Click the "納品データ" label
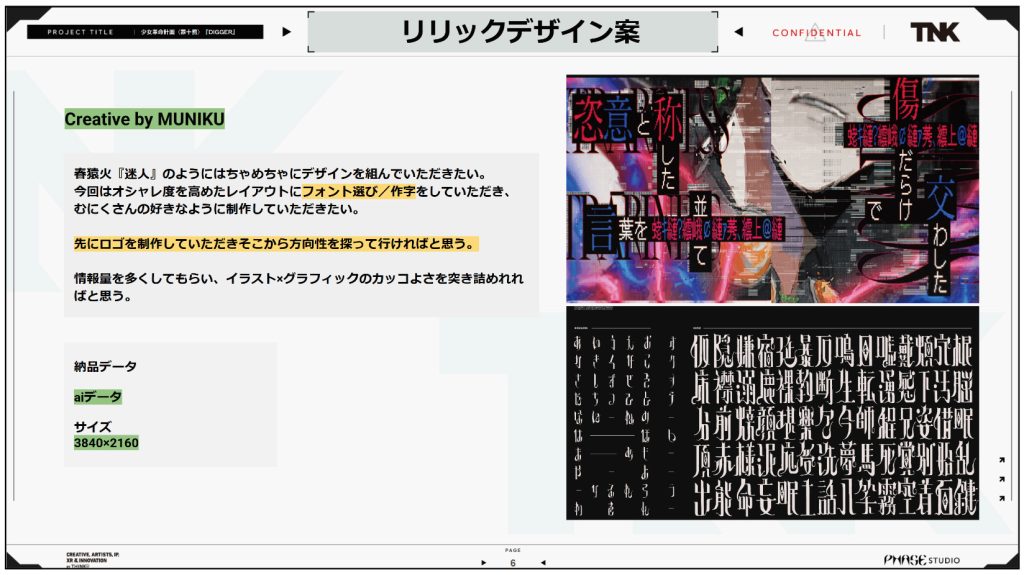Viewport: 1024px width, 575px height. (105, 367)
